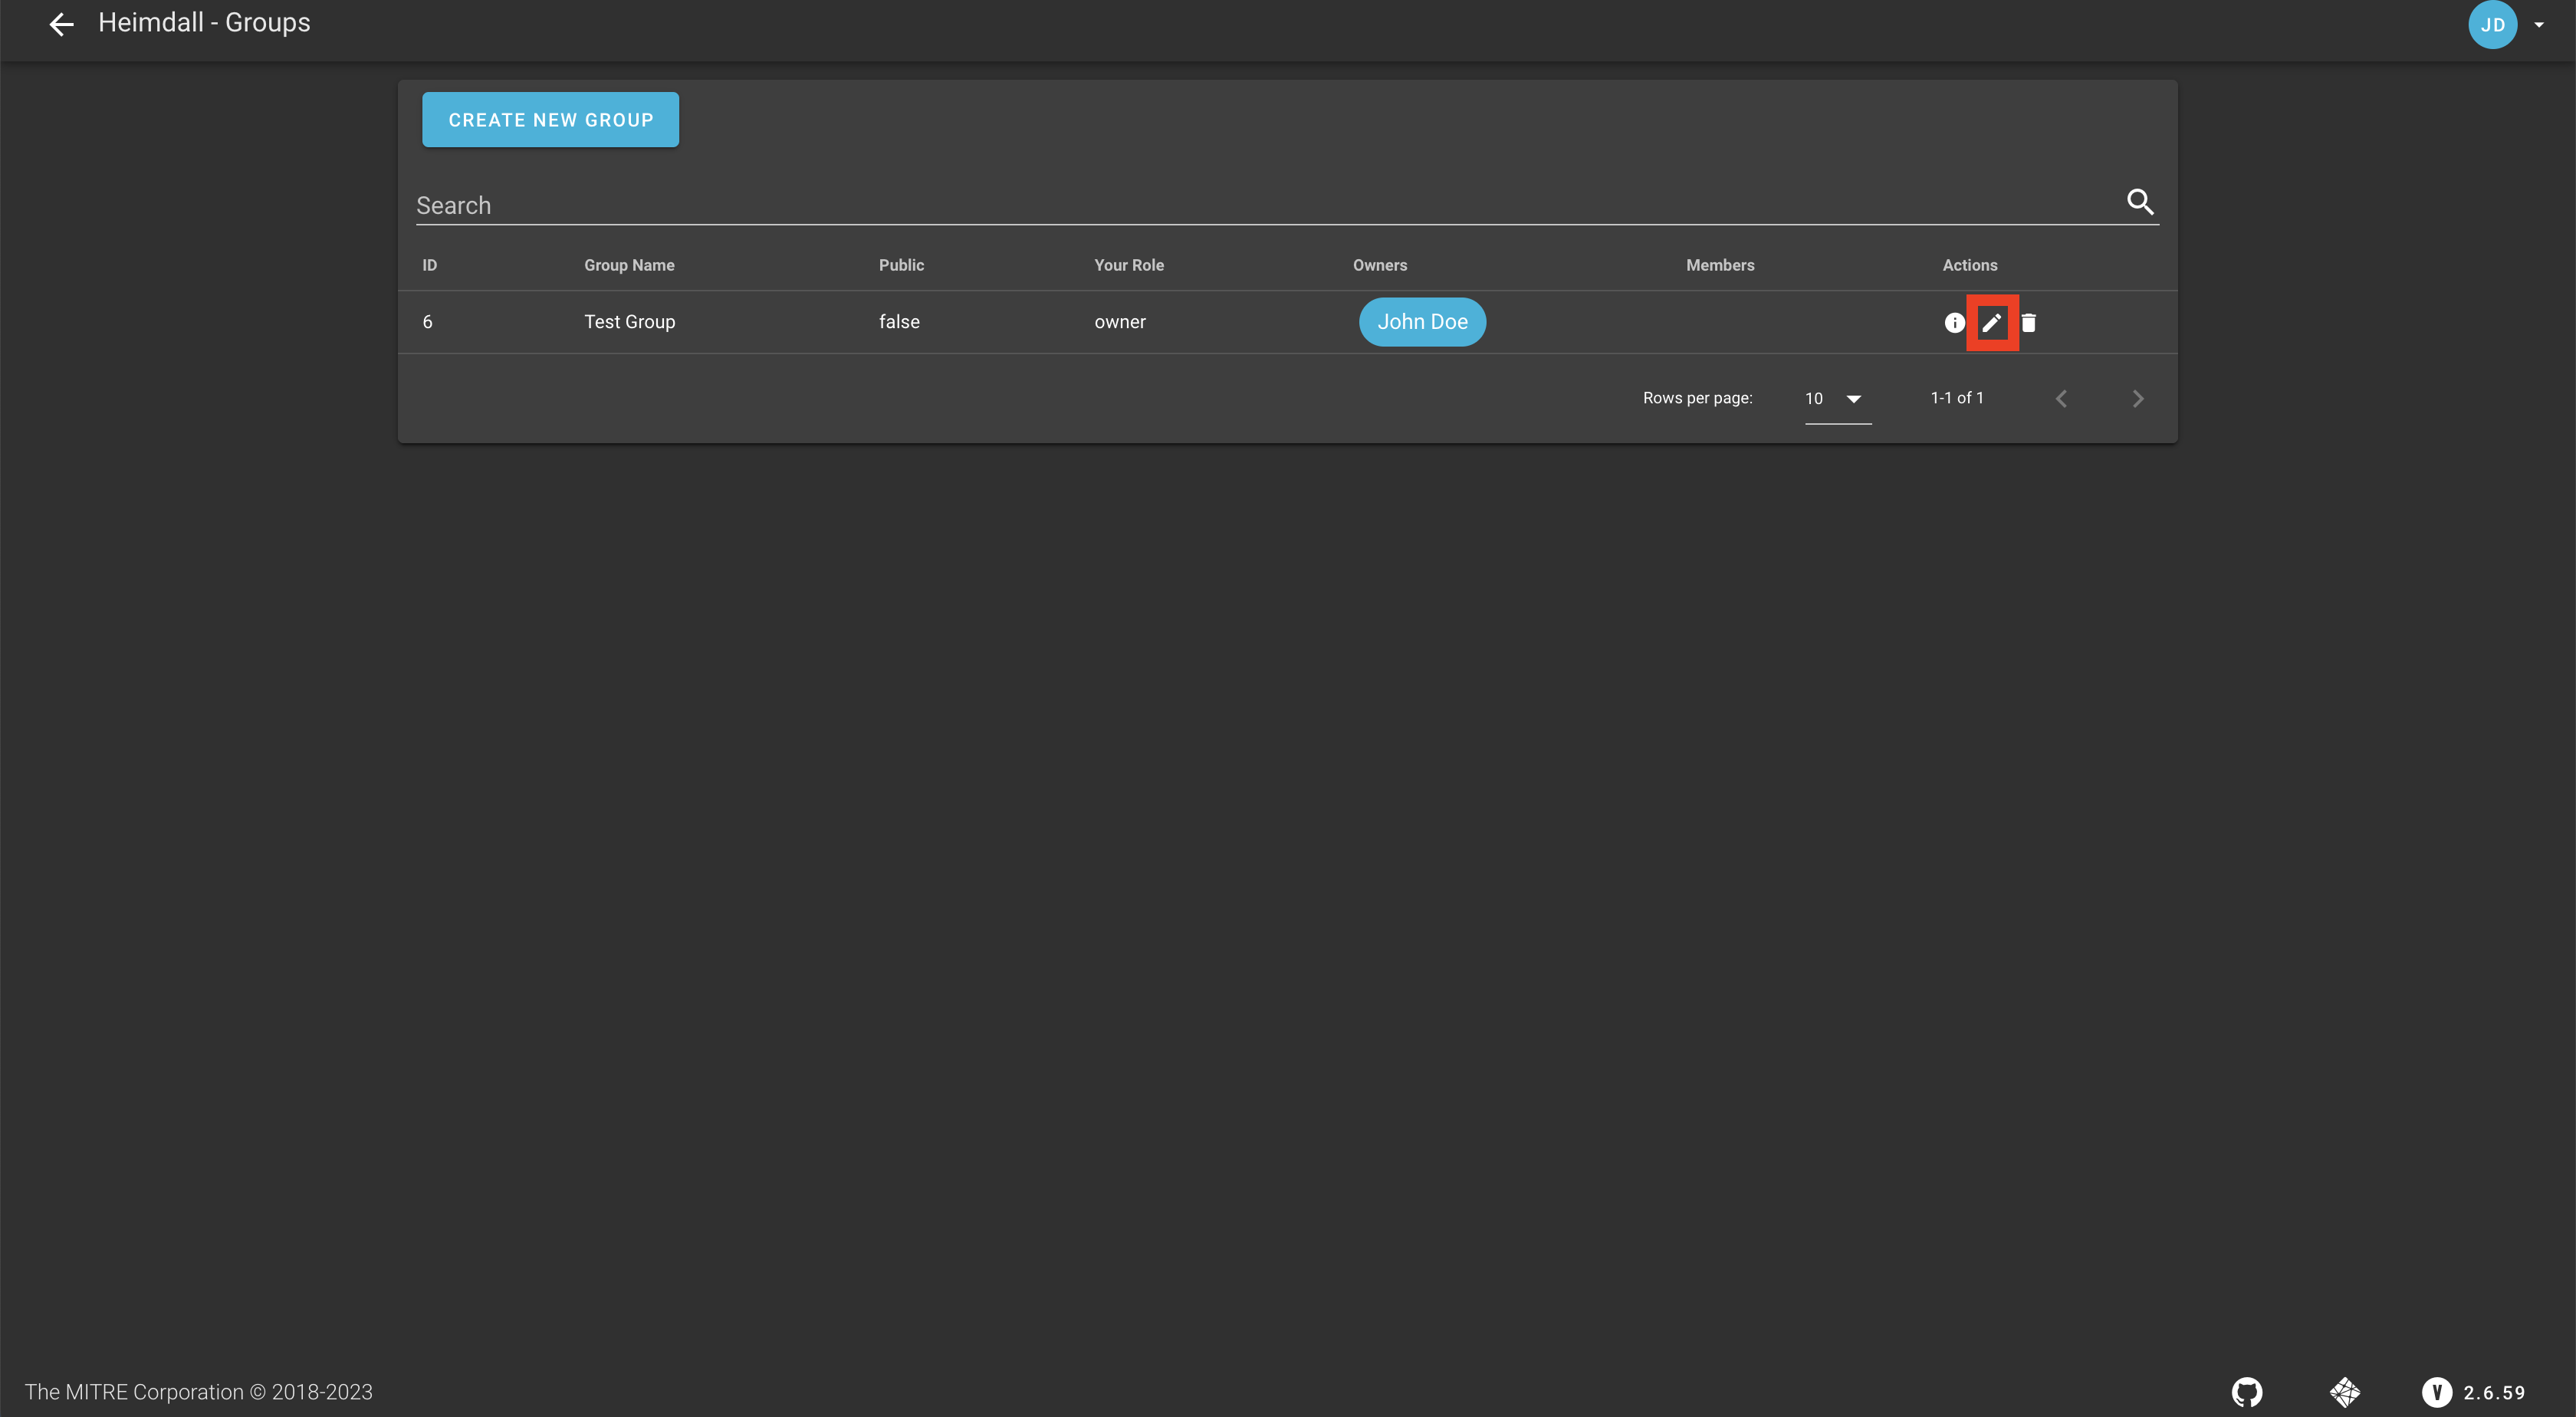Image resolution: width=2576 pixels, height=1417 pixels.
Task: Delete Test Group using trash icon
Action: [2029, 322]
